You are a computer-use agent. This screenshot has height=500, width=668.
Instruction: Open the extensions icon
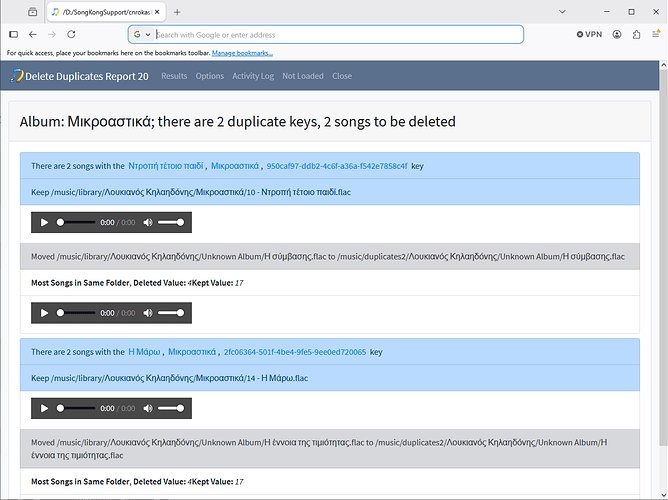(x=636, y=34)
